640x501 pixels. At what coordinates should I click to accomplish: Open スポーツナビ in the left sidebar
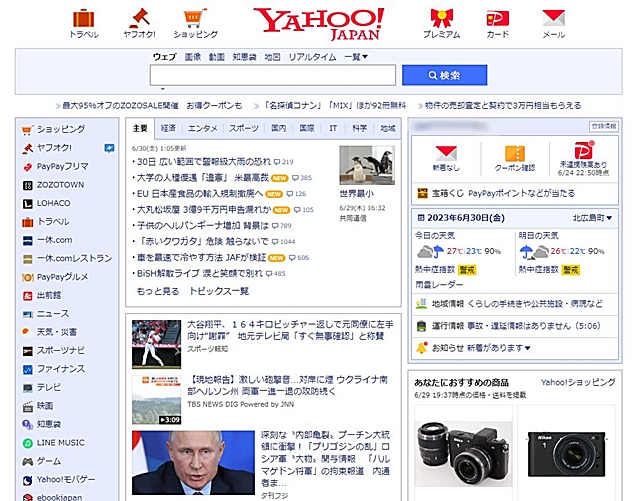(x=61, y=350)
